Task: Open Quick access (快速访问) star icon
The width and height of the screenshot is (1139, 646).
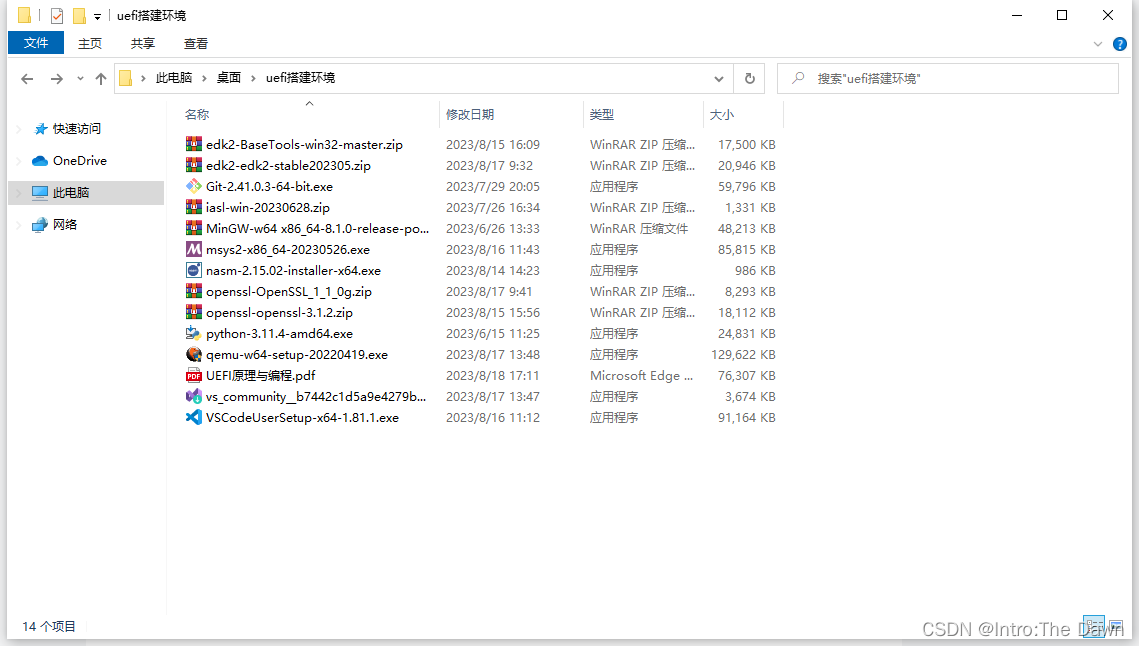Action: pyautogui.click(x=41, y=129)
